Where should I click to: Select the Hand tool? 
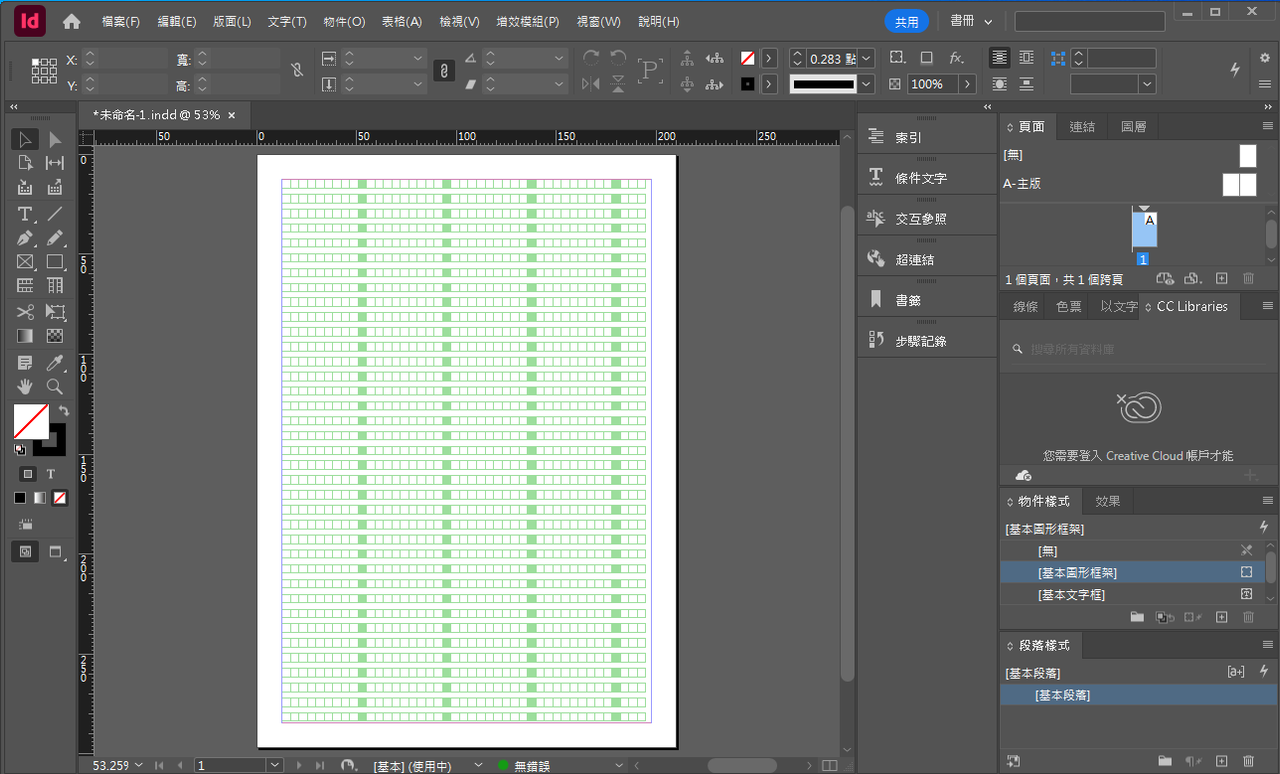point(25,386)
